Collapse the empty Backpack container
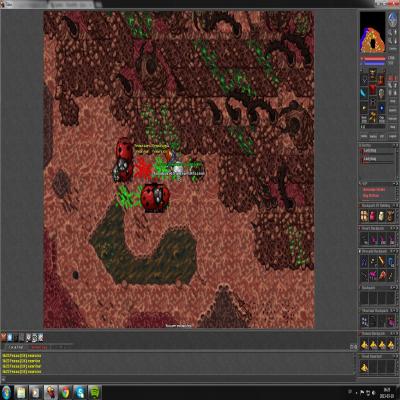The height and width of the screenshot is (400, 400). click(394, 287)
